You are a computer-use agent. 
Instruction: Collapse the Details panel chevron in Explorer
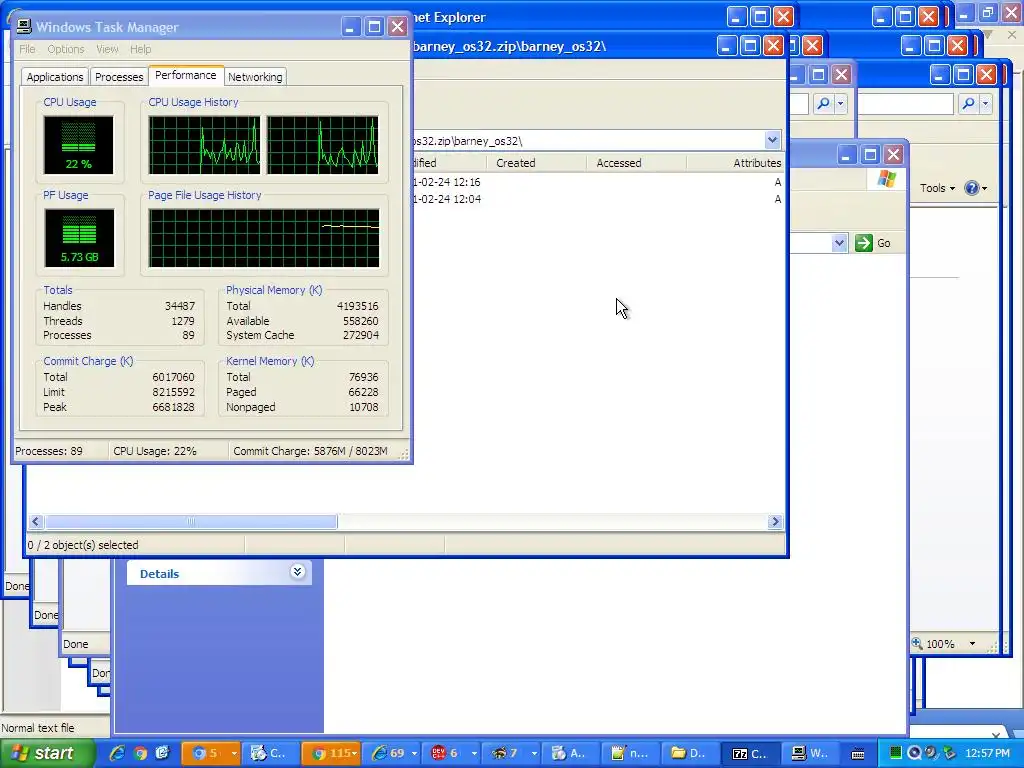[297, 572]
